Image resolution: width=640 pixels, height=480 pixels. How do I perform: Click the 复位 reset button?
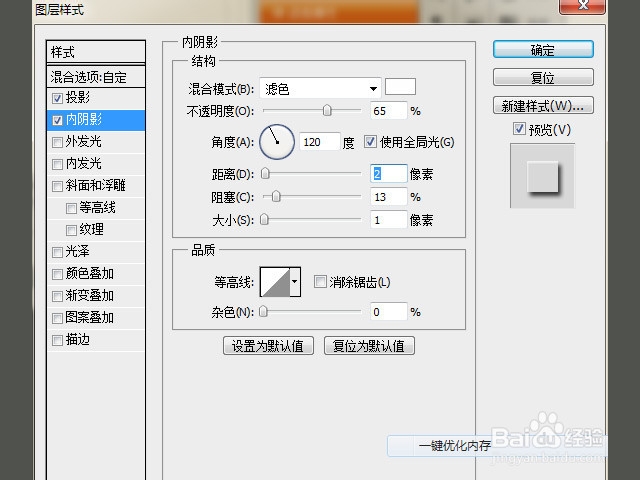[543, 77]
